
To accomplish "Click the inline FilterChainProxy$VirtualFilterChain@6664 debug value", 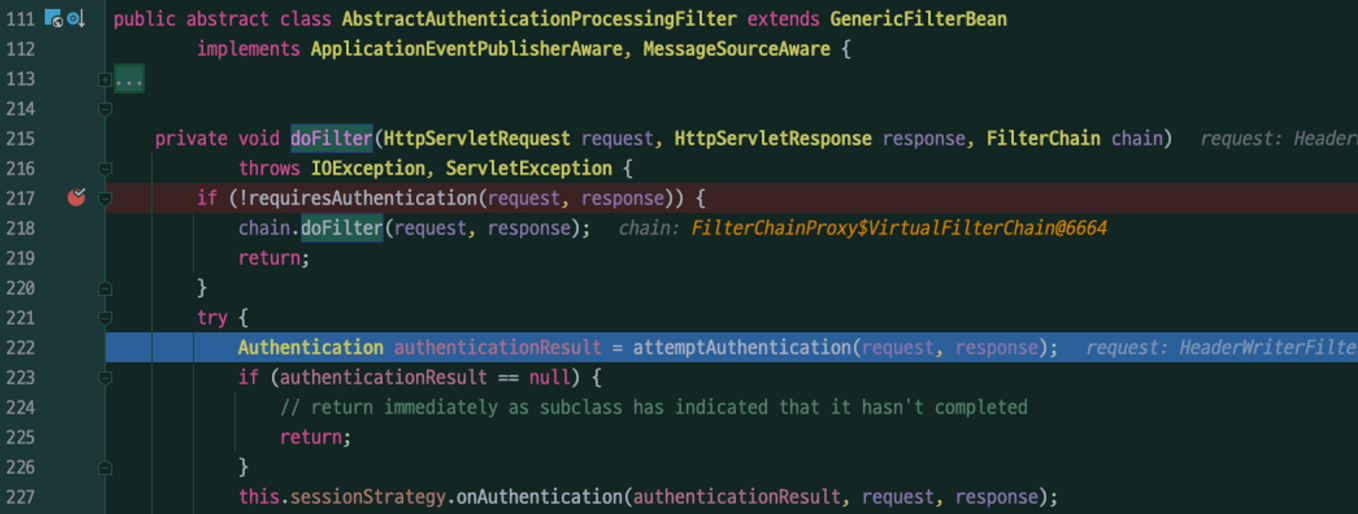I will pyautogui.click(x=898, y=228).
